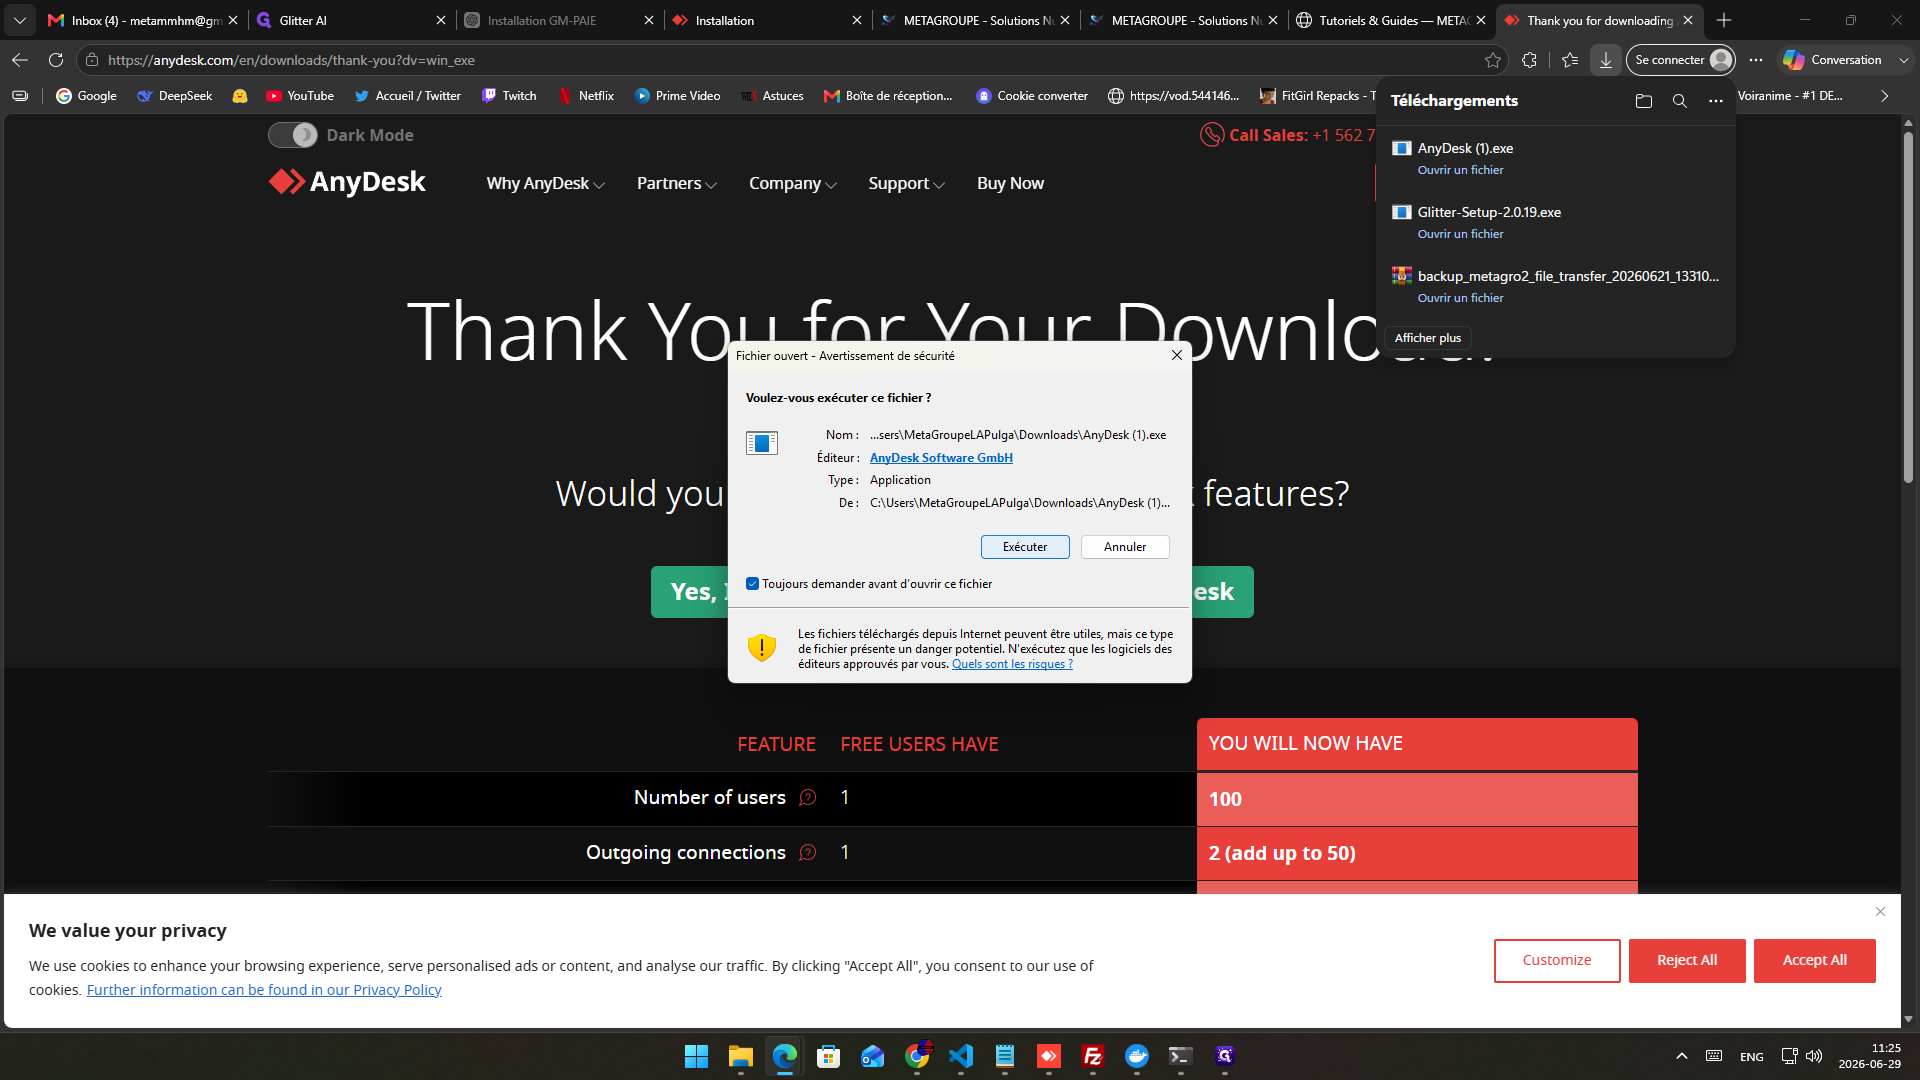Open FileZilla from taskbar
Viewport: 1920px width, 1080px height.
click(x=1093, y=1056)
